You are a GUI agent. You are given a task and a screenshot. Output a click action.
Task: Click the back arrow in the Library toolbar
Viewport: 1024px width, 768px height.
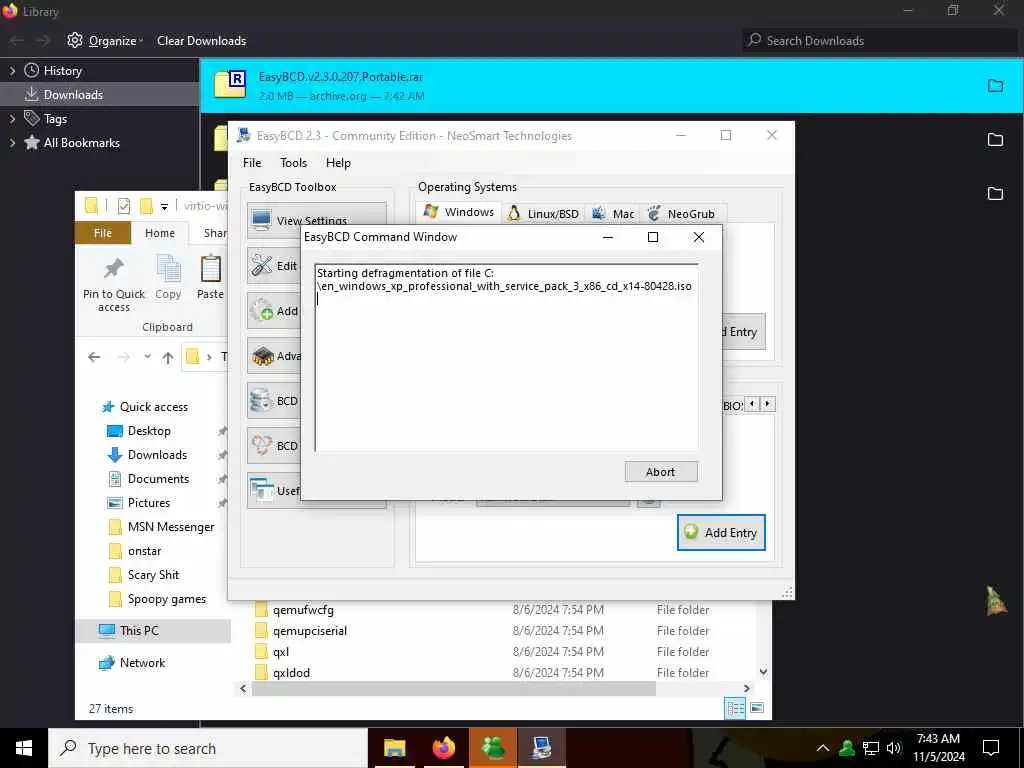[x=17, y=40]
